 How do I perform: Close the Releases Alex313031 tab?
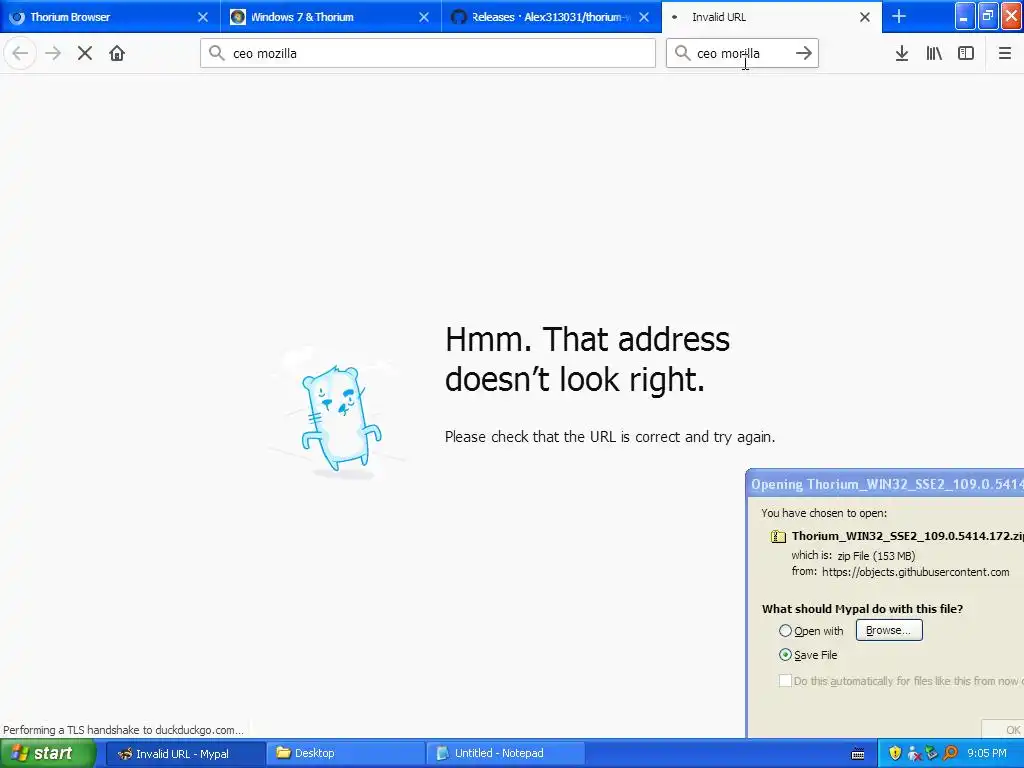pos(644,17)
